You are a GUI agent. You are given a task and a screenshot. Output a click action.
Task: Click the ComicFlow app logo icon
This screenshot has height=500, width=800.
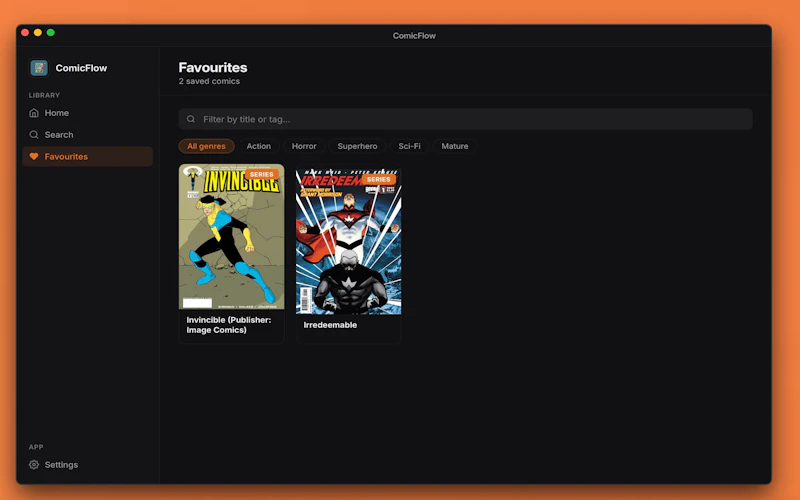[x=39, y=68]
